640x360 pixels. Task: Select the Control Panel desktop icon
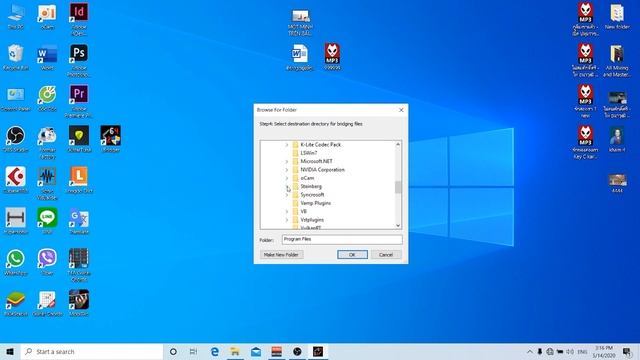(16, 99)
